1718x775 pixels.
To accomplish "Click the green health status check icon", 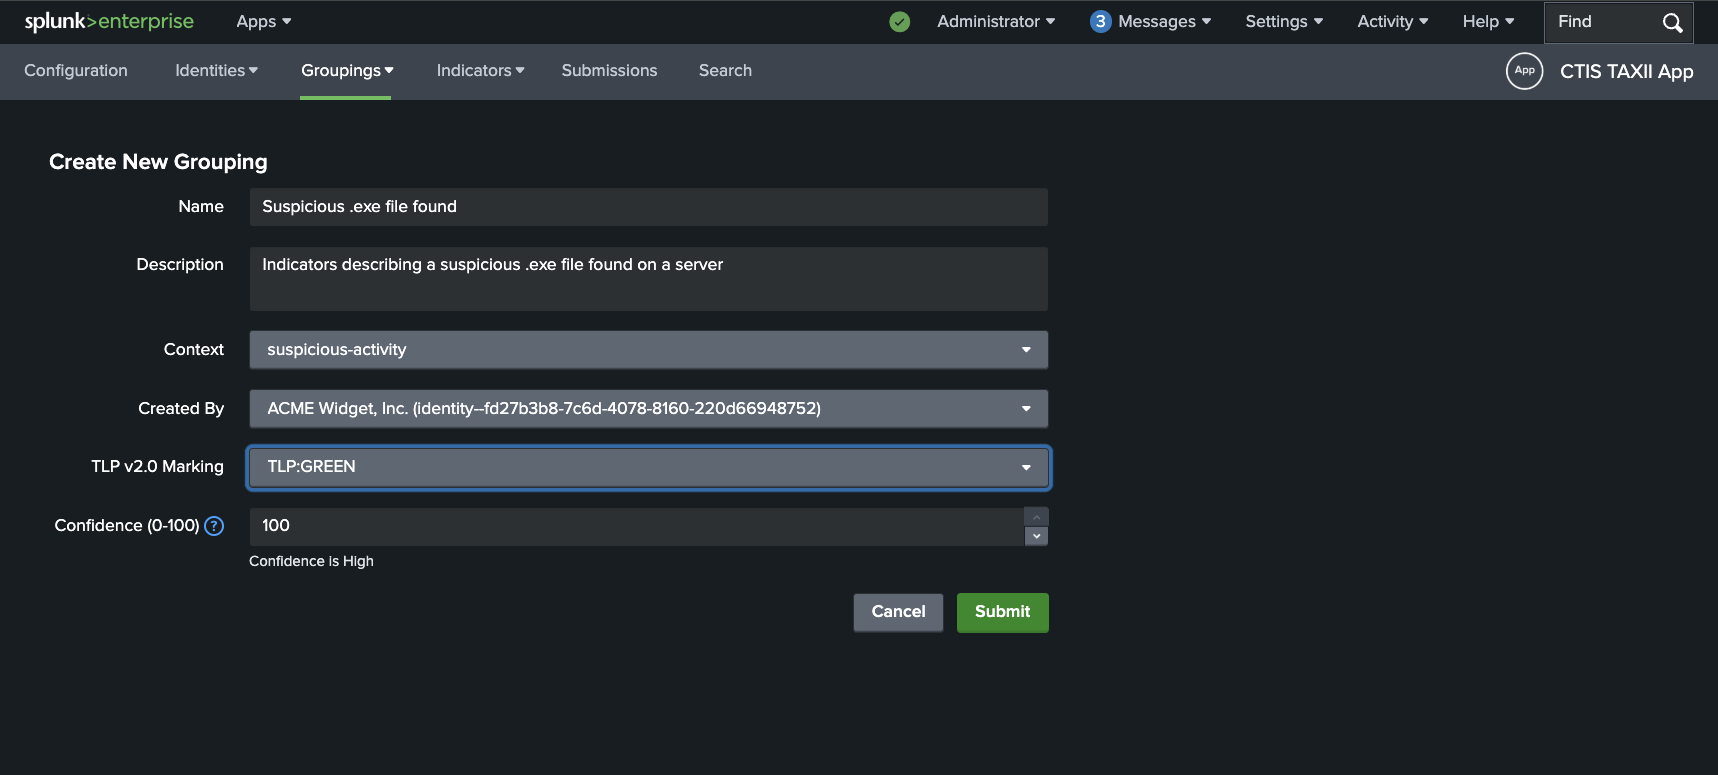I will tap(900, 22).
